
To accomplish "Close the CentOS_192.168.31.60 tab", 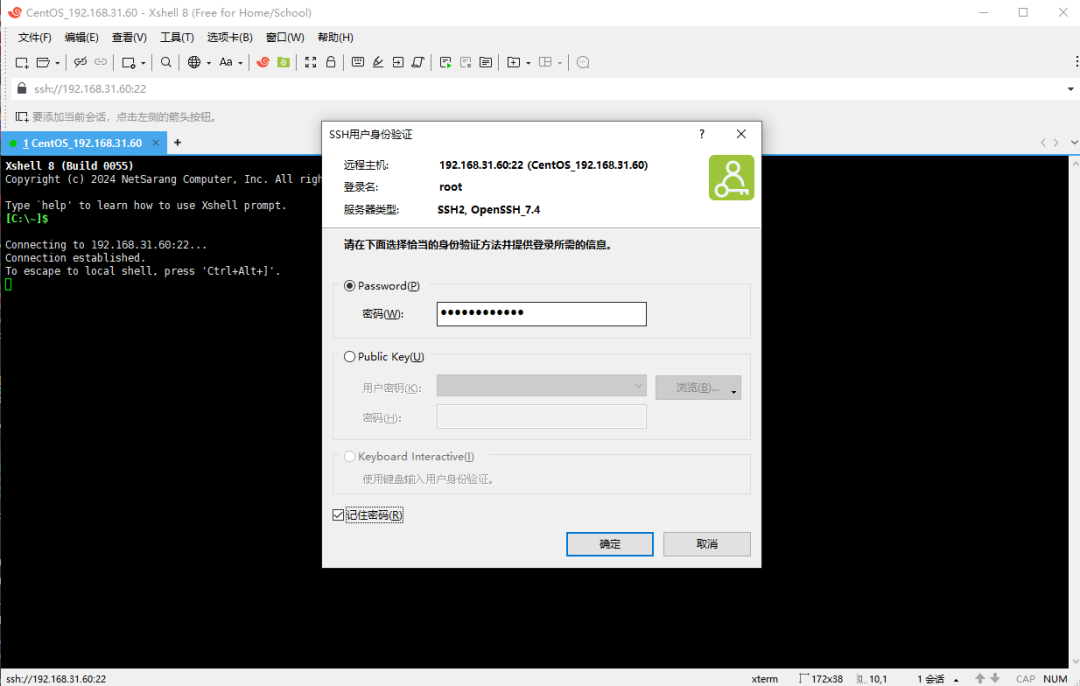I will [x=156, y=143].
